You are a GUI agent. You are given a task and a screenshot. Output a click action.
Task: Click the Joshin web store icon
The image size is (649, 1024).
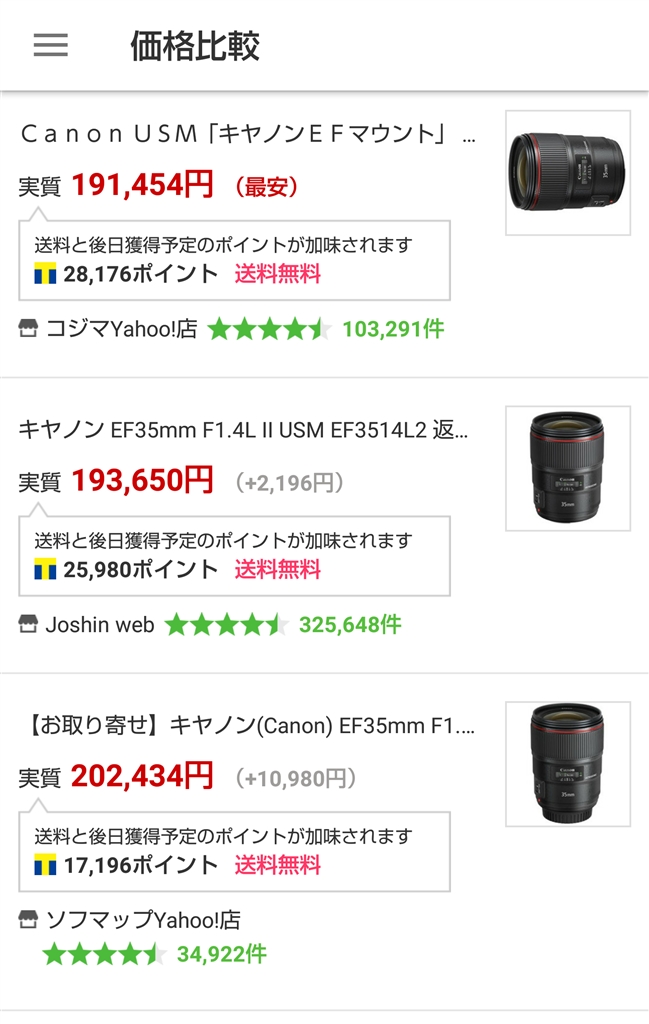[28, 625]
